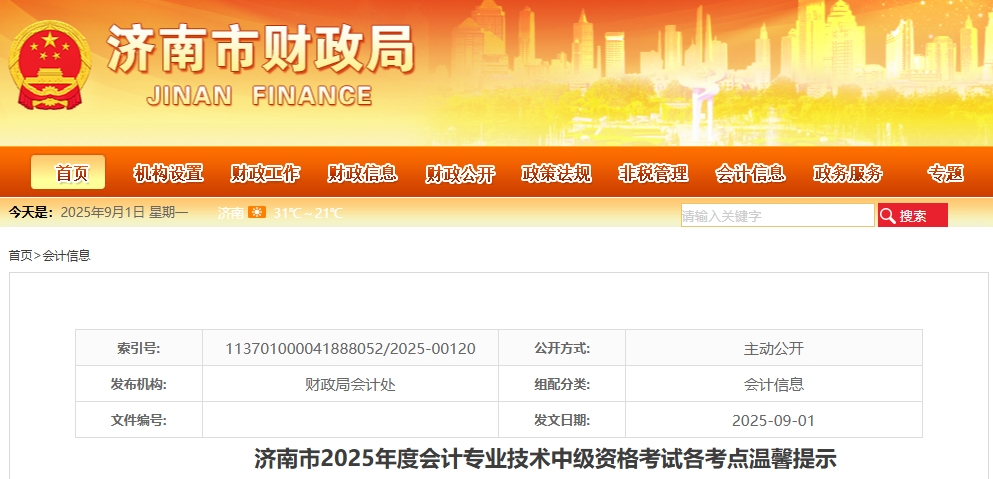Open 非税管理 from the navigation bar
This screenshot has height=479, width=993.
pyautogui.click(x=654, y=173)
